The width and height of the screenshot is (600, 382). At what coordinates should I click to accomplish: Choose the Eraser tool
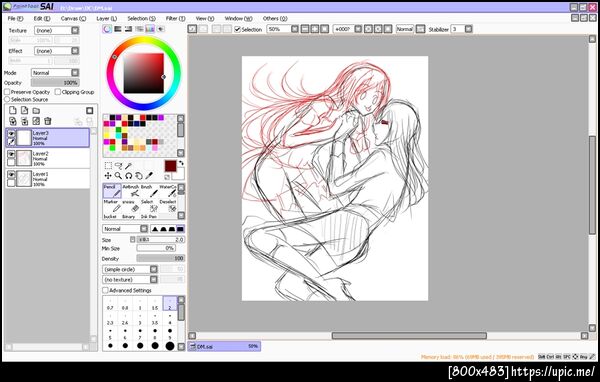tap(131, 206)
